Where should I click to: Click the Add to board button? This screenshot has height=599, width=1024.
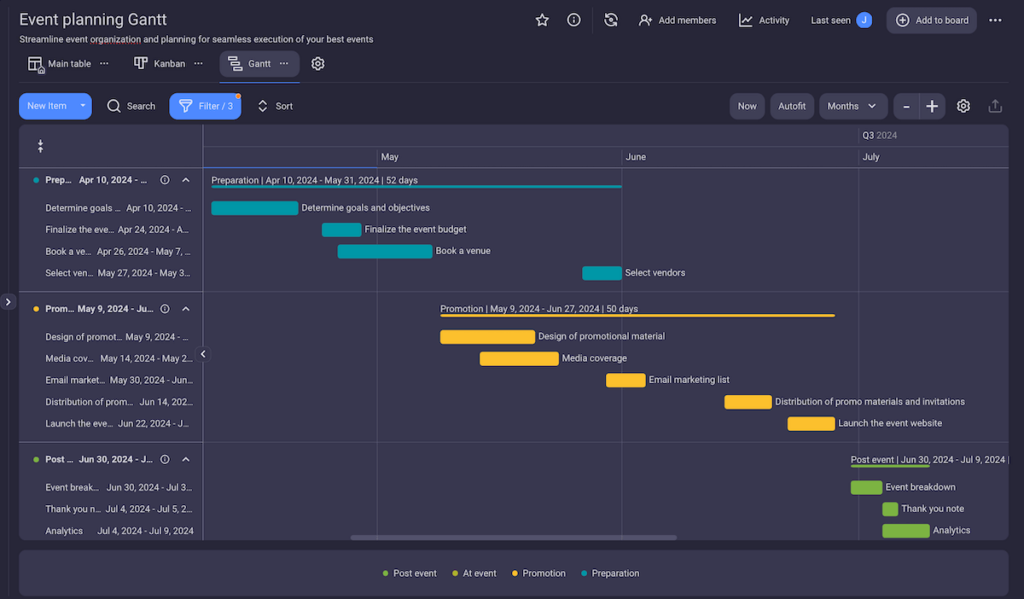click(931, 19)
